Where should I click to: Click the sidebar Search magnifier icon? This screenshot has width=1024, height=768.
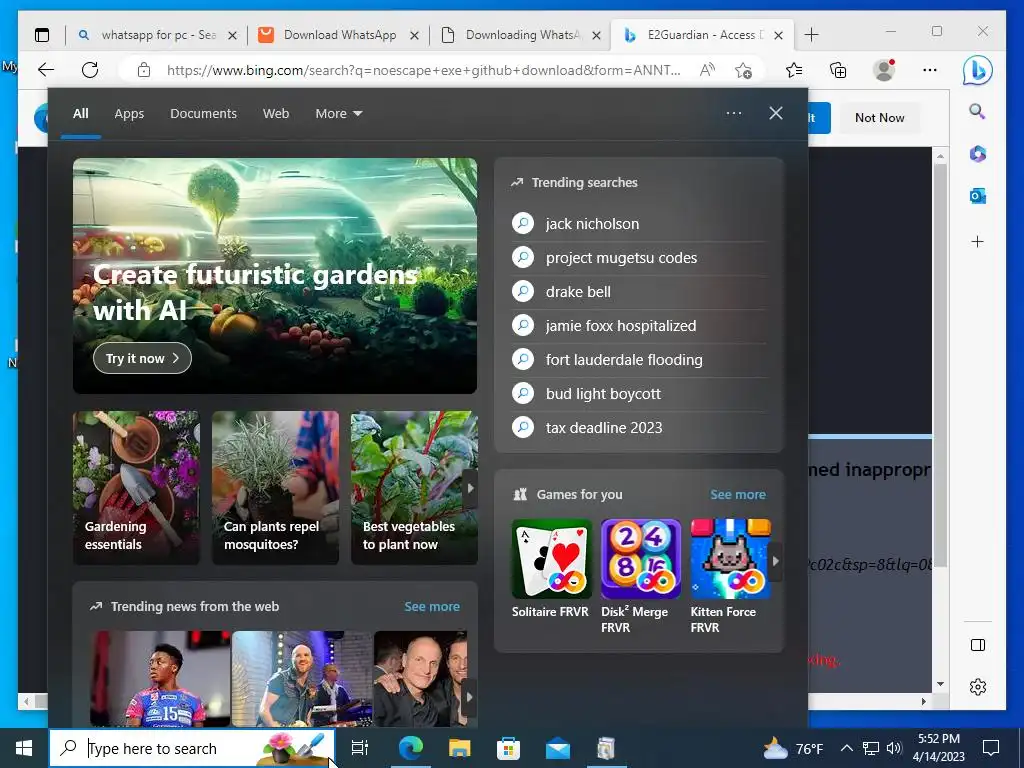pyautogui.click(x=978, y=111)
